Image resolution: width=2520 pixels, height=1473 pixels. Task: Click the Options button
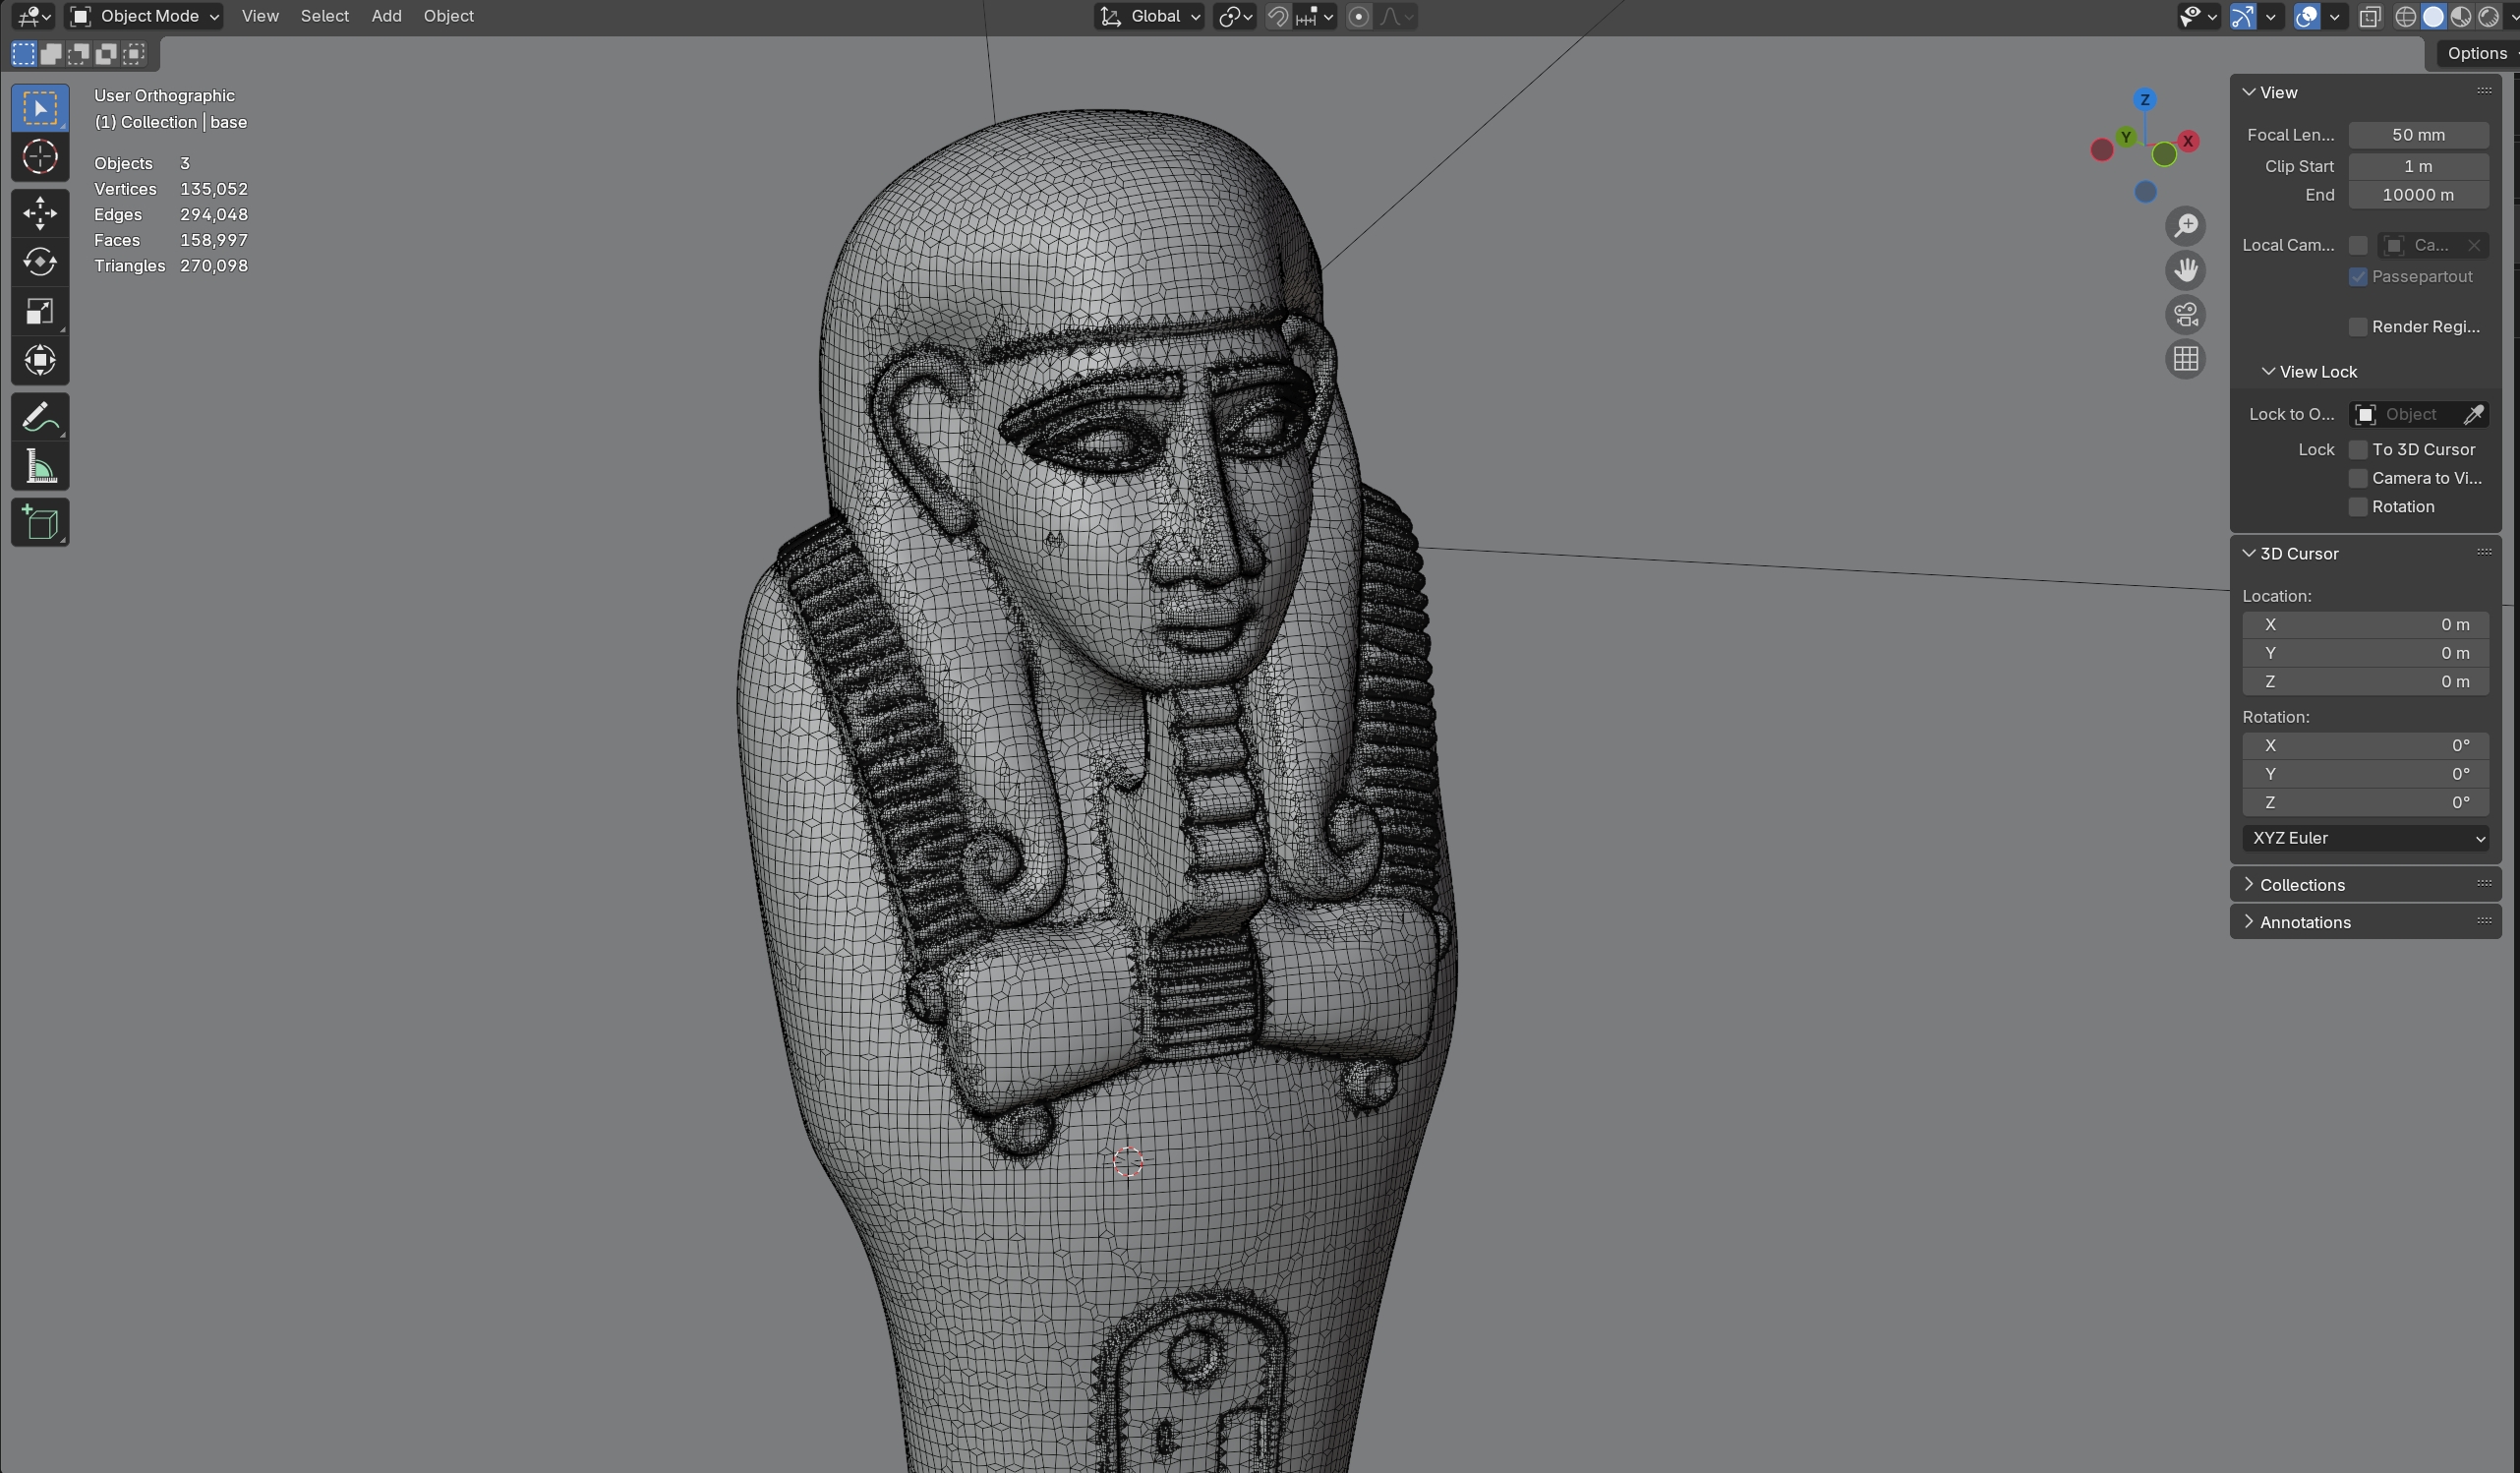tap(2476, 53)
